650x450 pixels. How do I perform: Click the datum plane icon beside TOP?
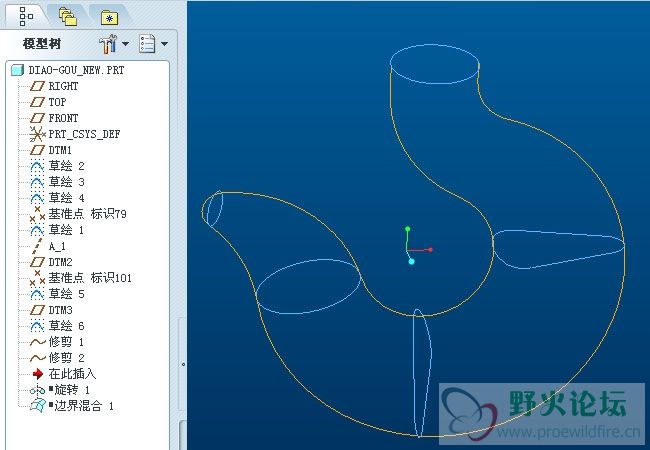(37, 102)
